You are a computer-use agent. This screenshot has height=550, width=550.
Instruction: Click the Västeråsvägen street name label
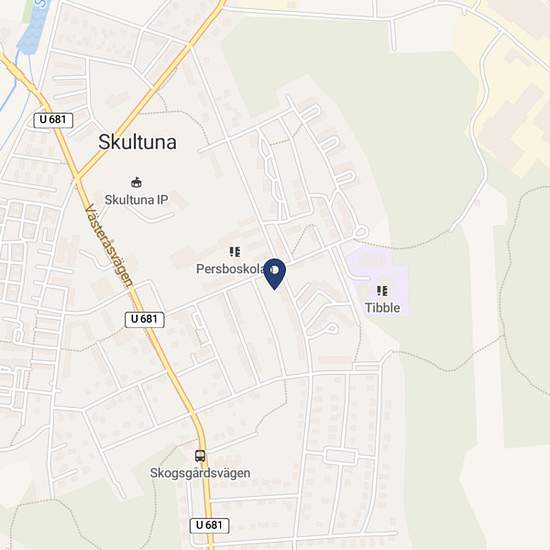(109, 245)
